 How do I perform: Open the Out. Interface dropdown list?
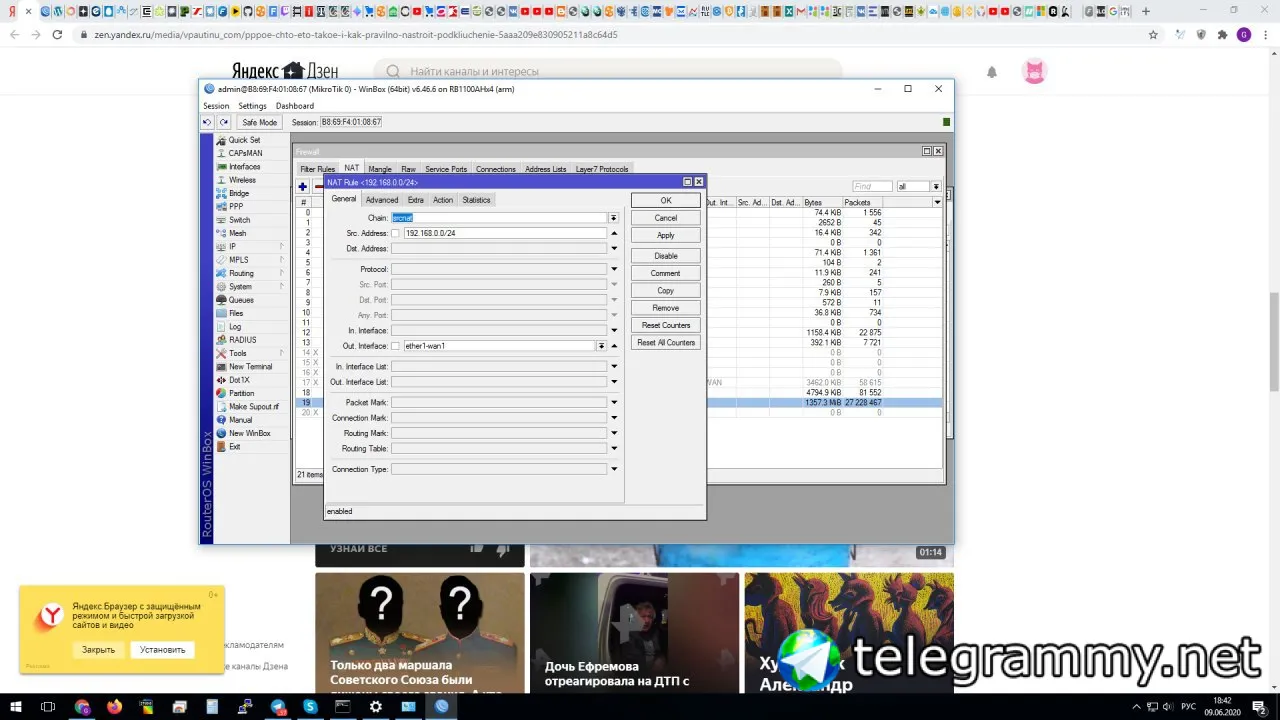(x=601, y=346)
